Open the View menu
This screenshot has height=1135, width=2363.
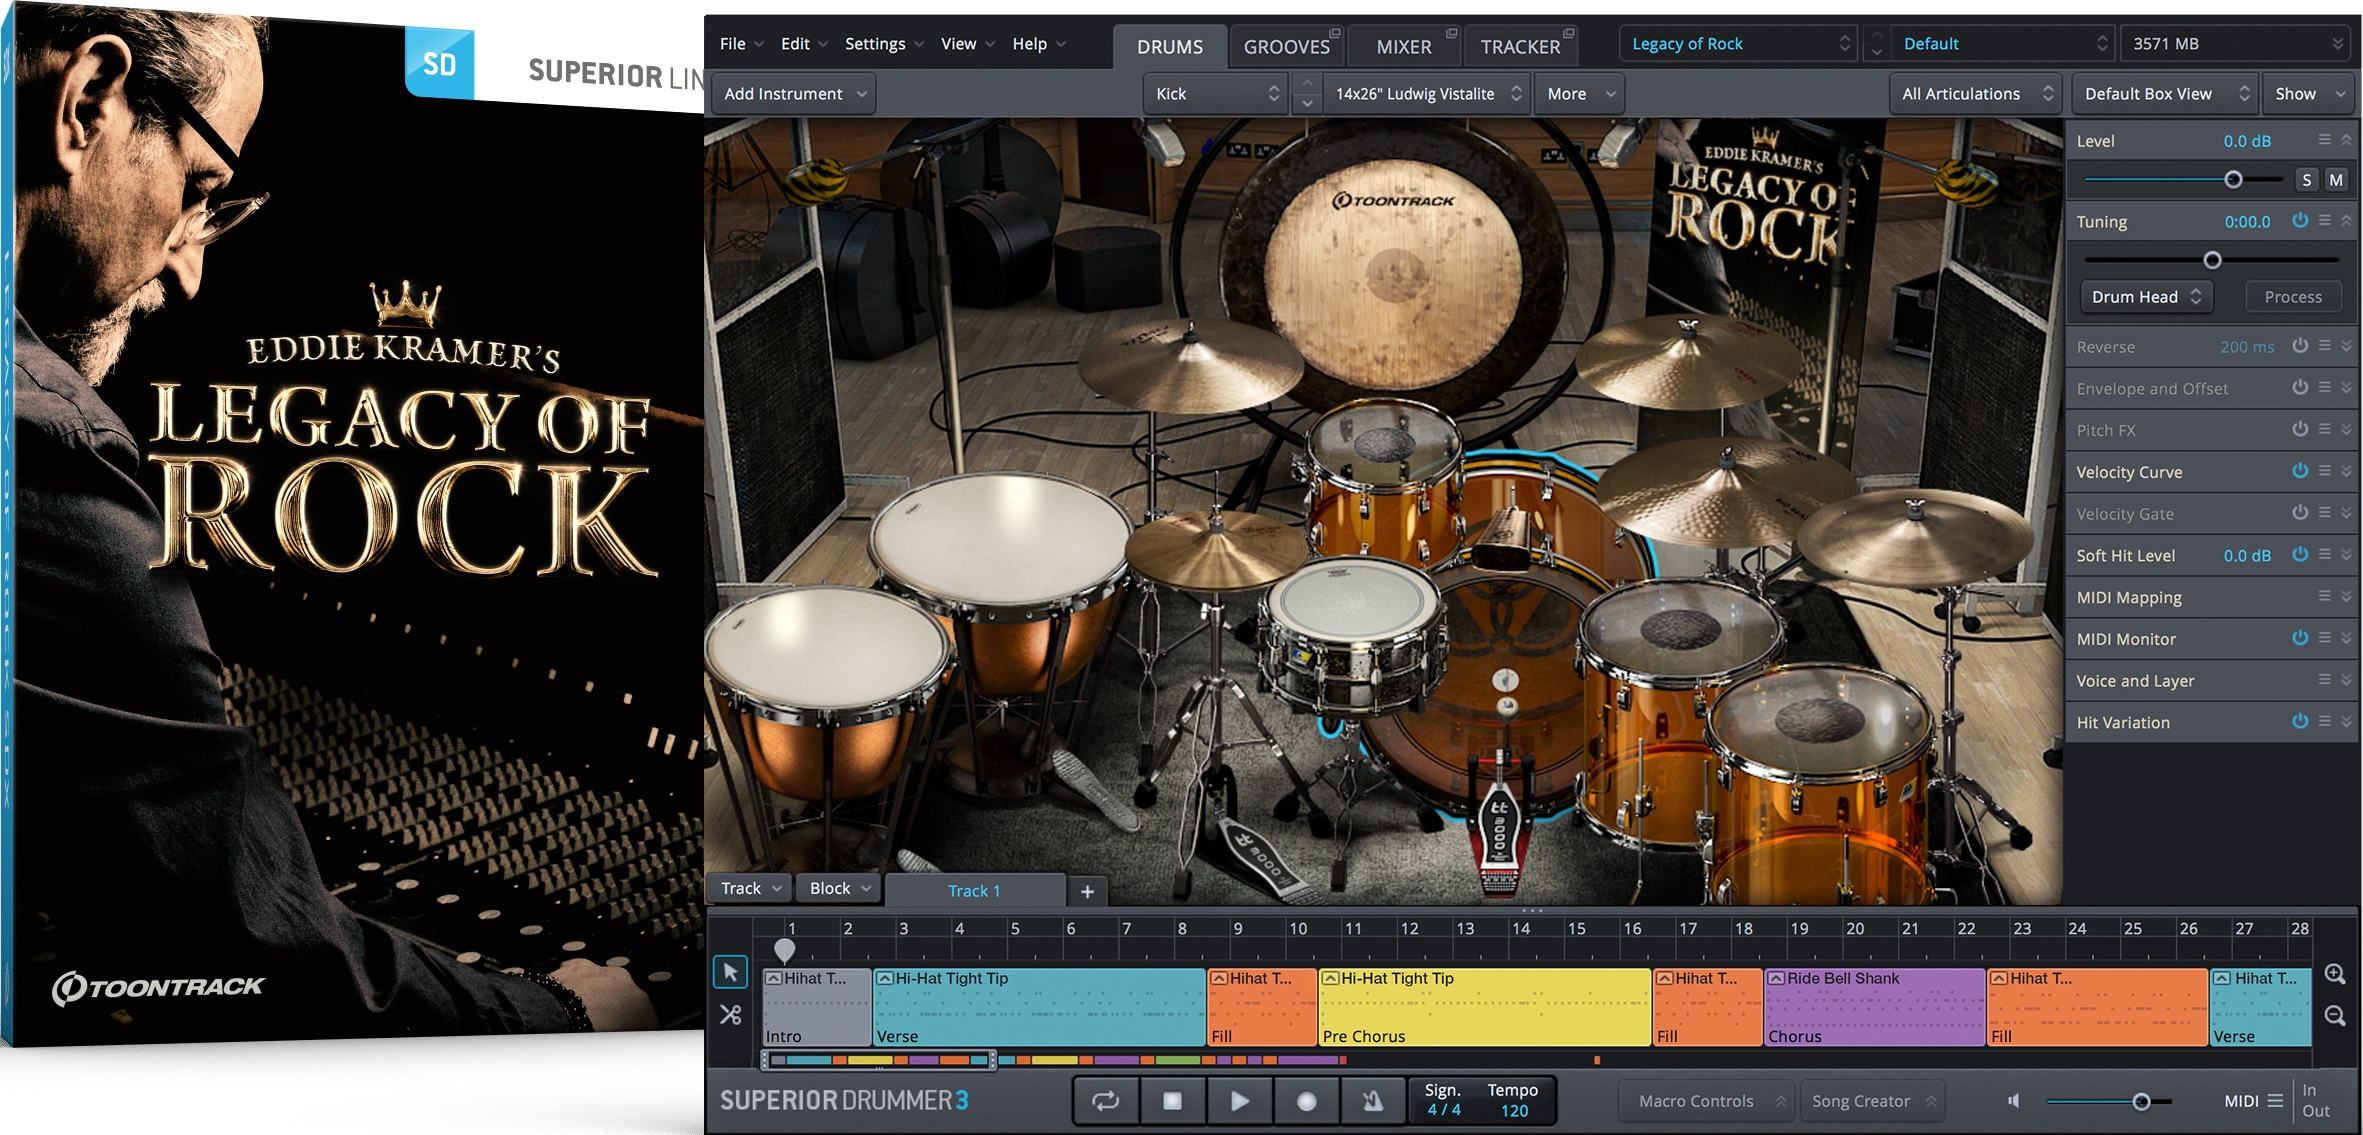[967, 44]
